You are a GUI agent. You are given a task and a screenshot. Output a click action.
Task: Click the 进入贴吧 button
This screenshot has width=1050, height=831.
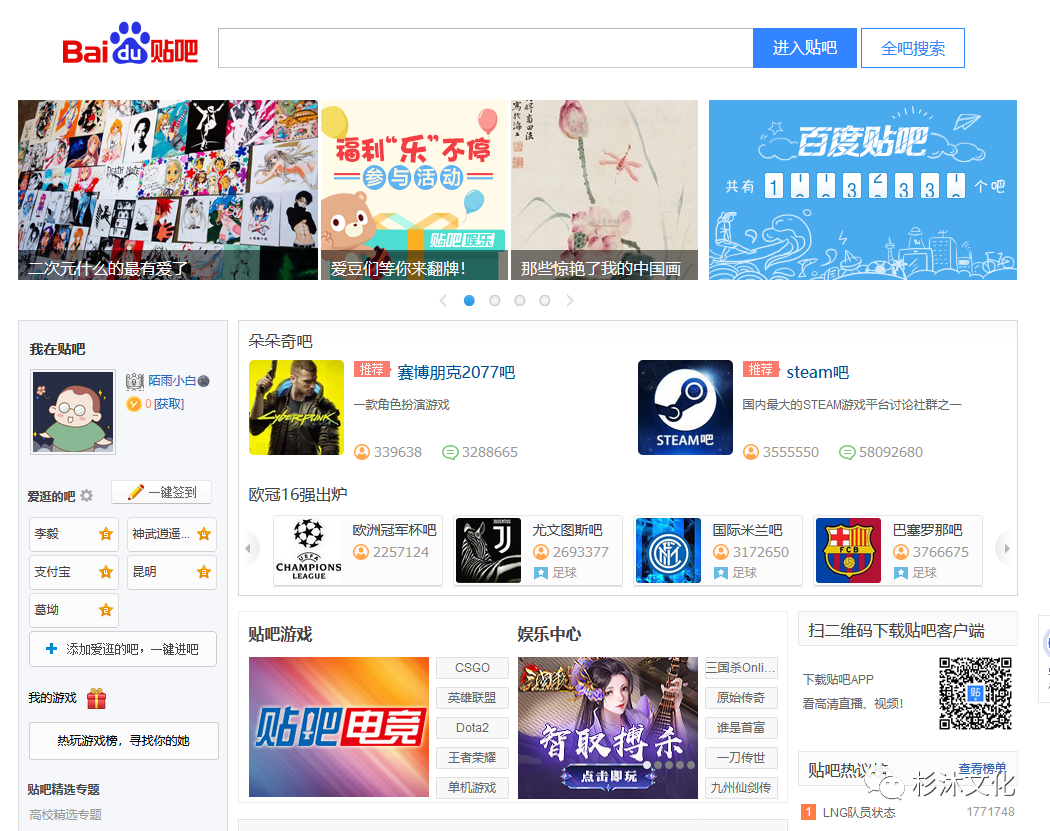(805, 48)
